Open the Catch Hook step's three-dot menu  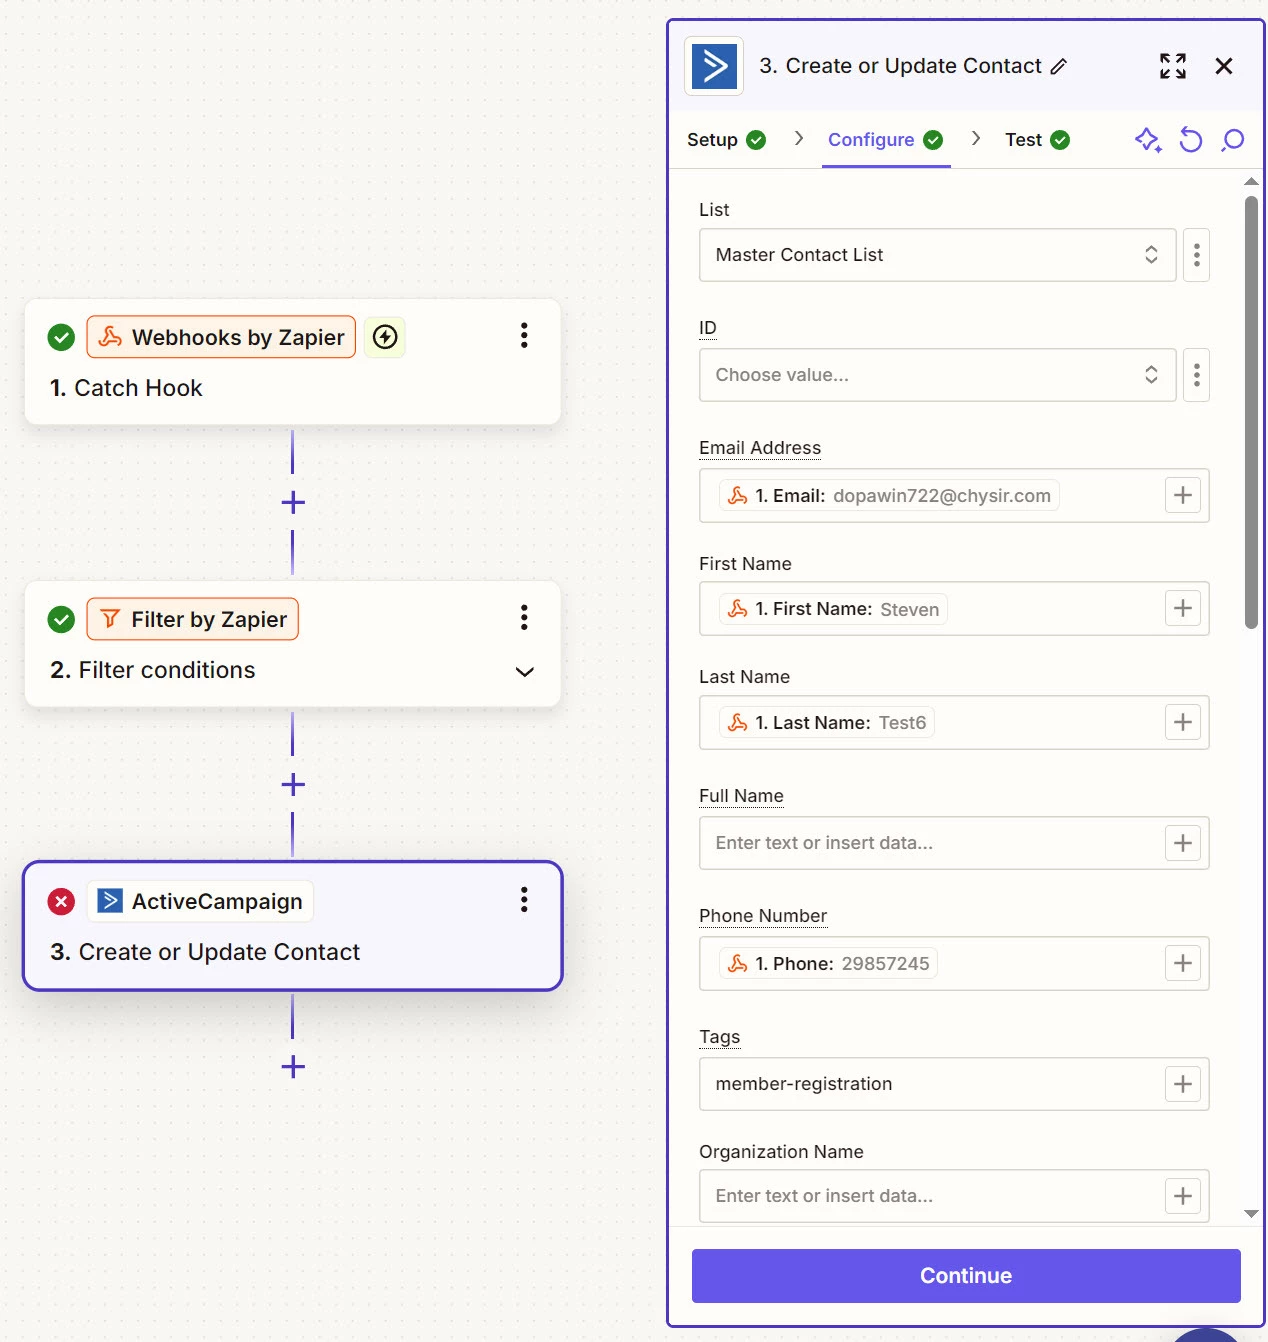click(524, 336)
